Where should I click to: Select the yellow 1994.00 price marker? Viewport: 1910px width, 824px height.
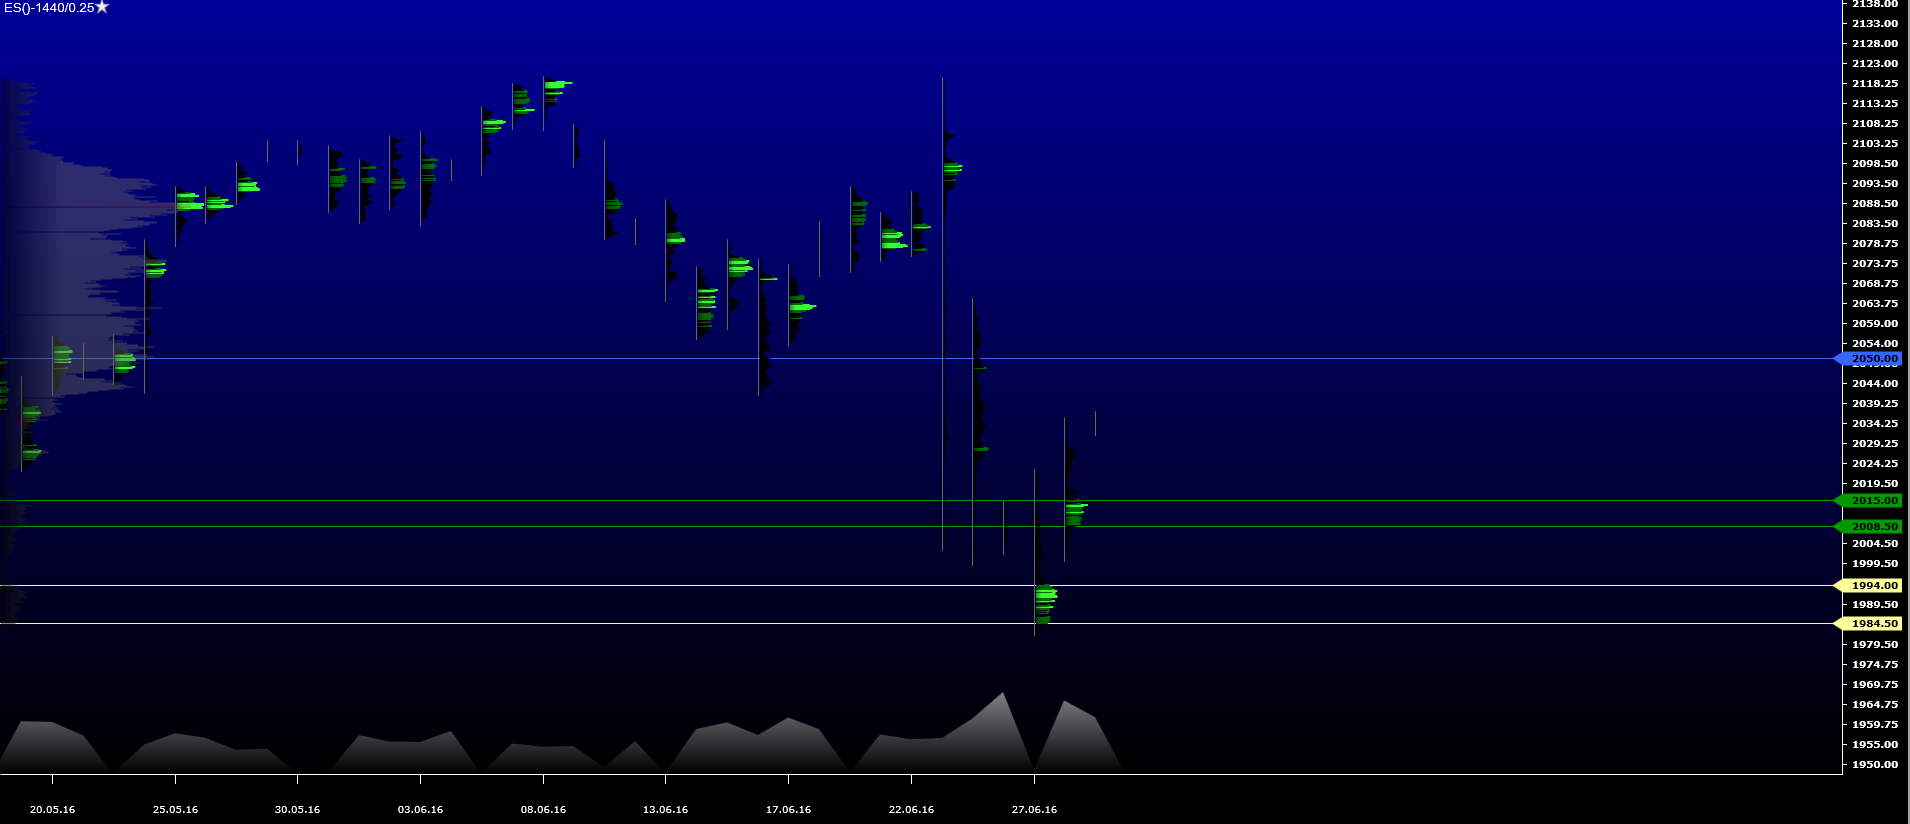(1872, 586)
